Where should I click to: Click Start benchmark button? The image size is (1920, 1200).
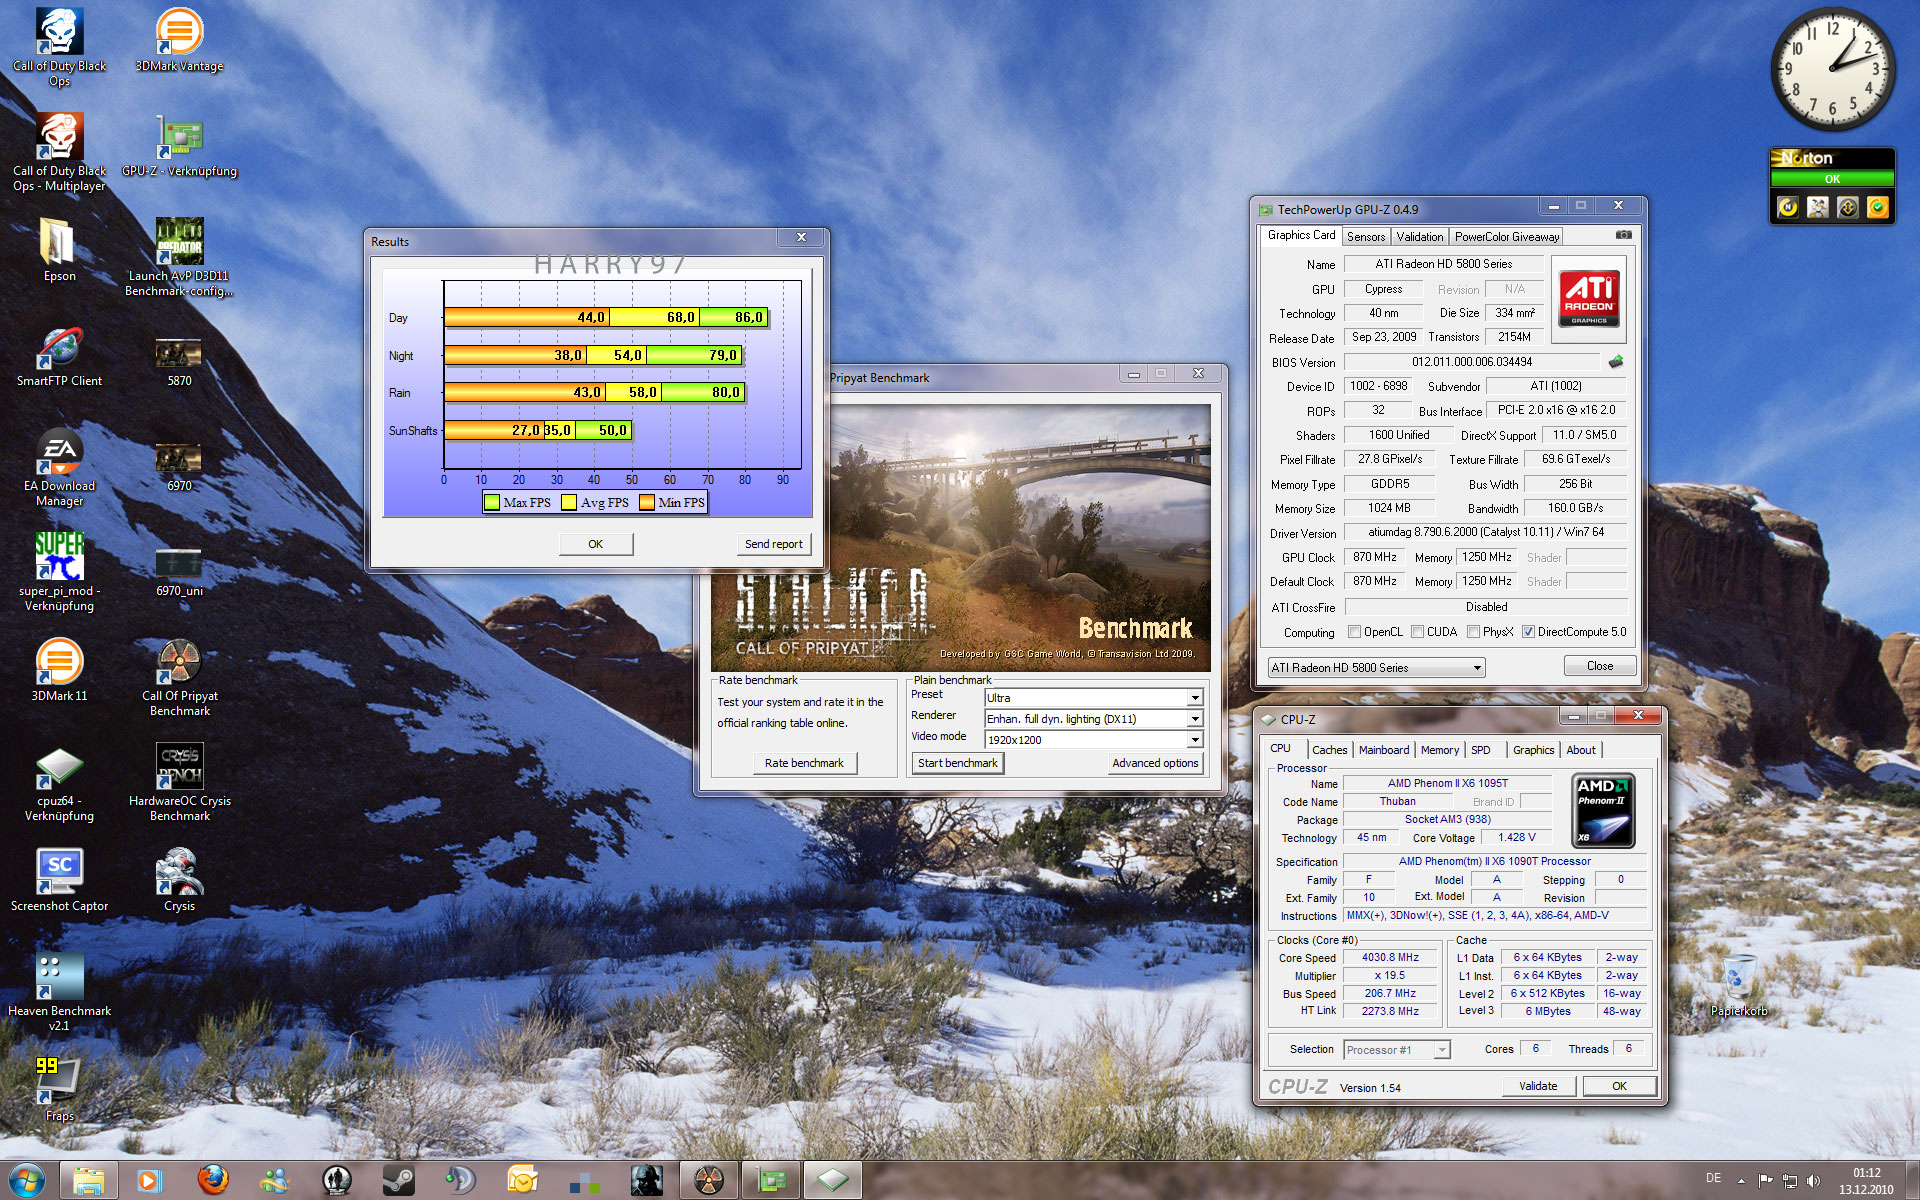coord(957,763)
